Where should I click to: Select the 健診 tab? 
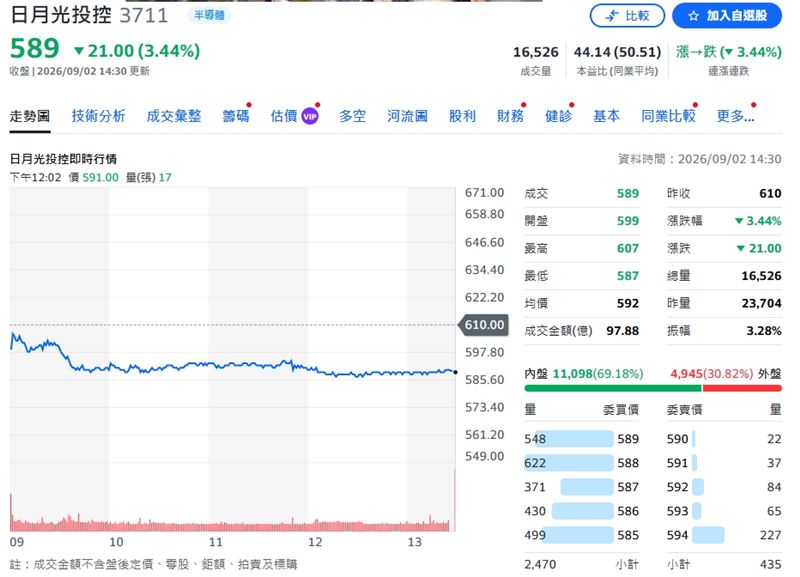[x=558, y=116]
